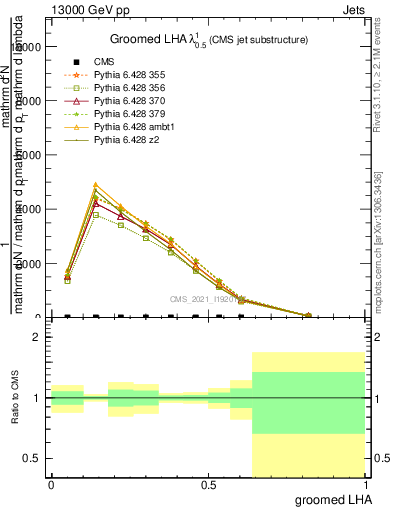Click the Pythia 6.428 370 triangle marker

point(76,101)
